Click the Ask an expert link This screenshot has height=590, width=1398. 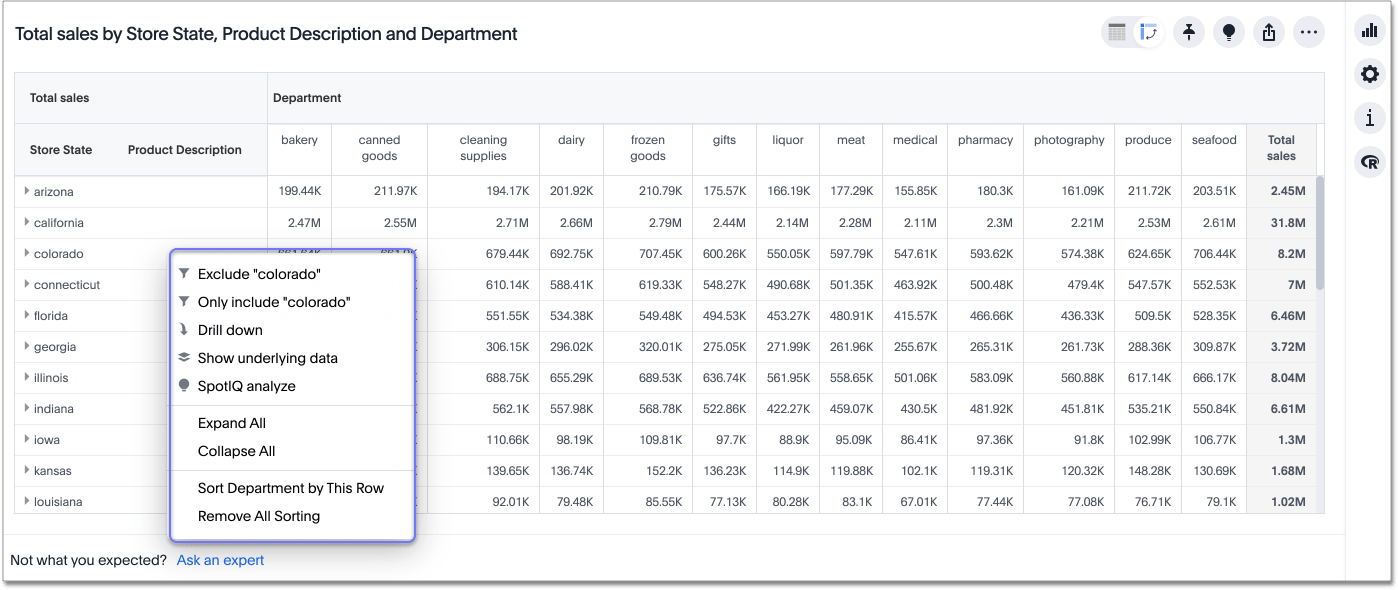[x=220, y=560]
